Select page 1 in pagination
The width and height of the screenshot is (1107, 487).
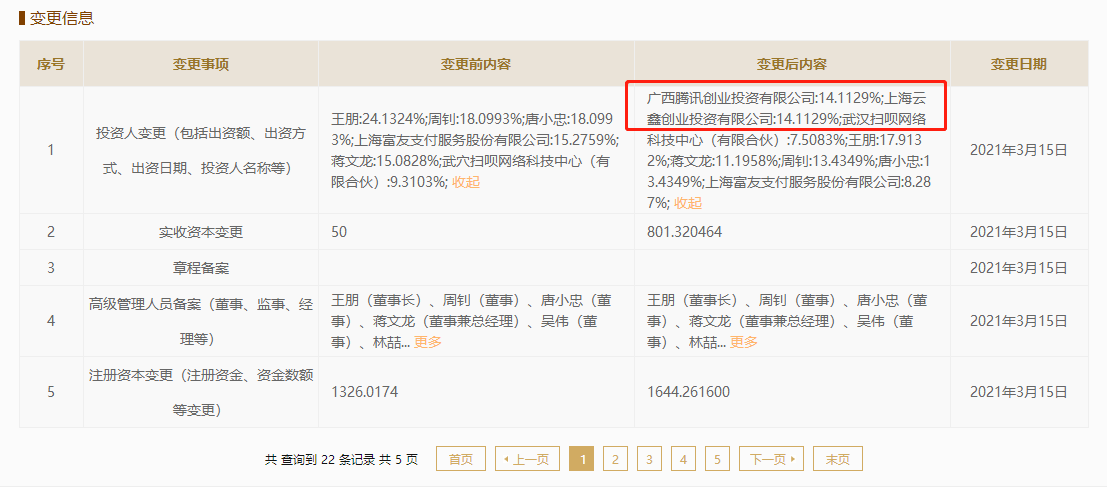pos(582,459)
